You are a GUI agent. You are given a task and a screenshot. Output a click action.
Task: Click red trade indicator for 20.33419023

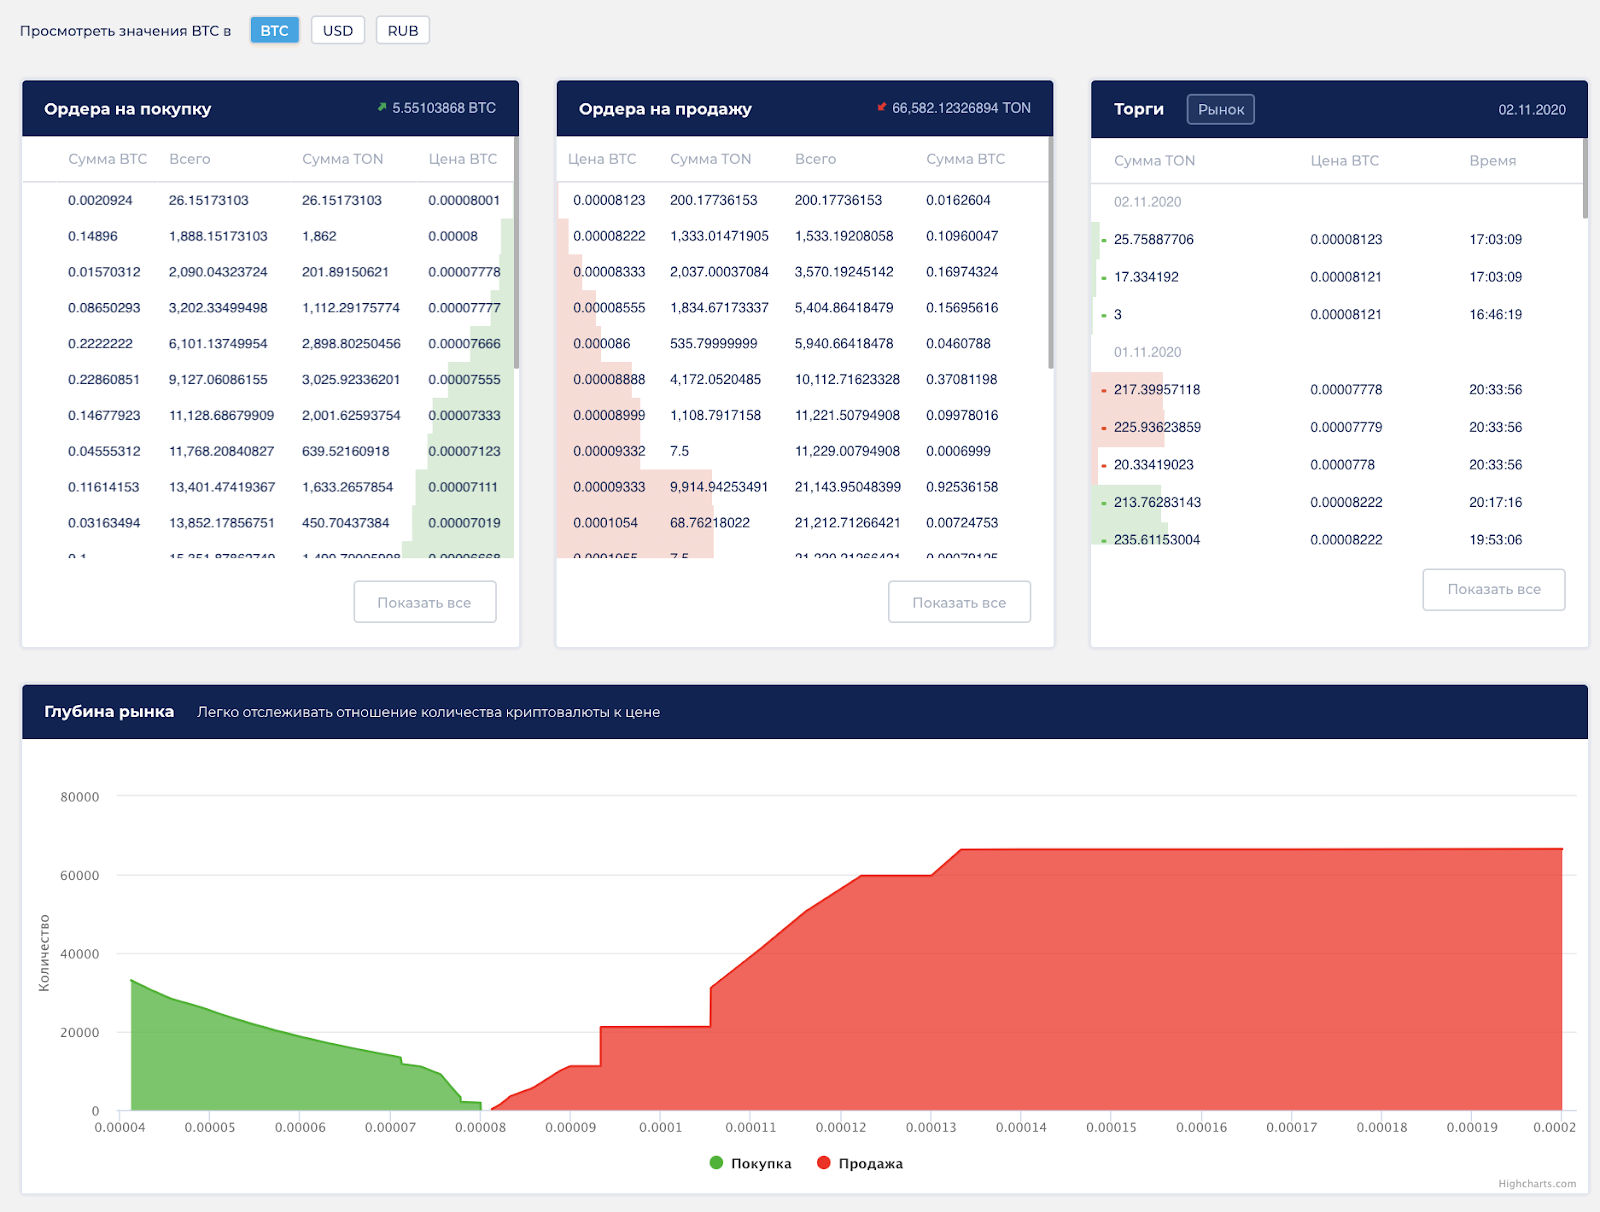coord(1104,466)
